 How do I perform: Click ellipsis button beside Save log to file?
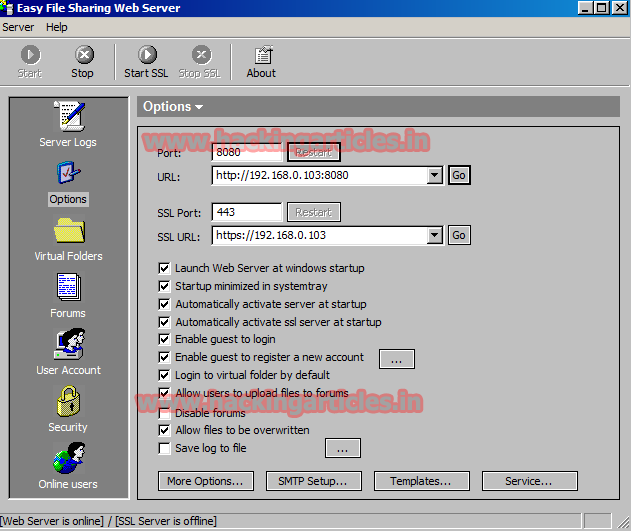point(342,448)
